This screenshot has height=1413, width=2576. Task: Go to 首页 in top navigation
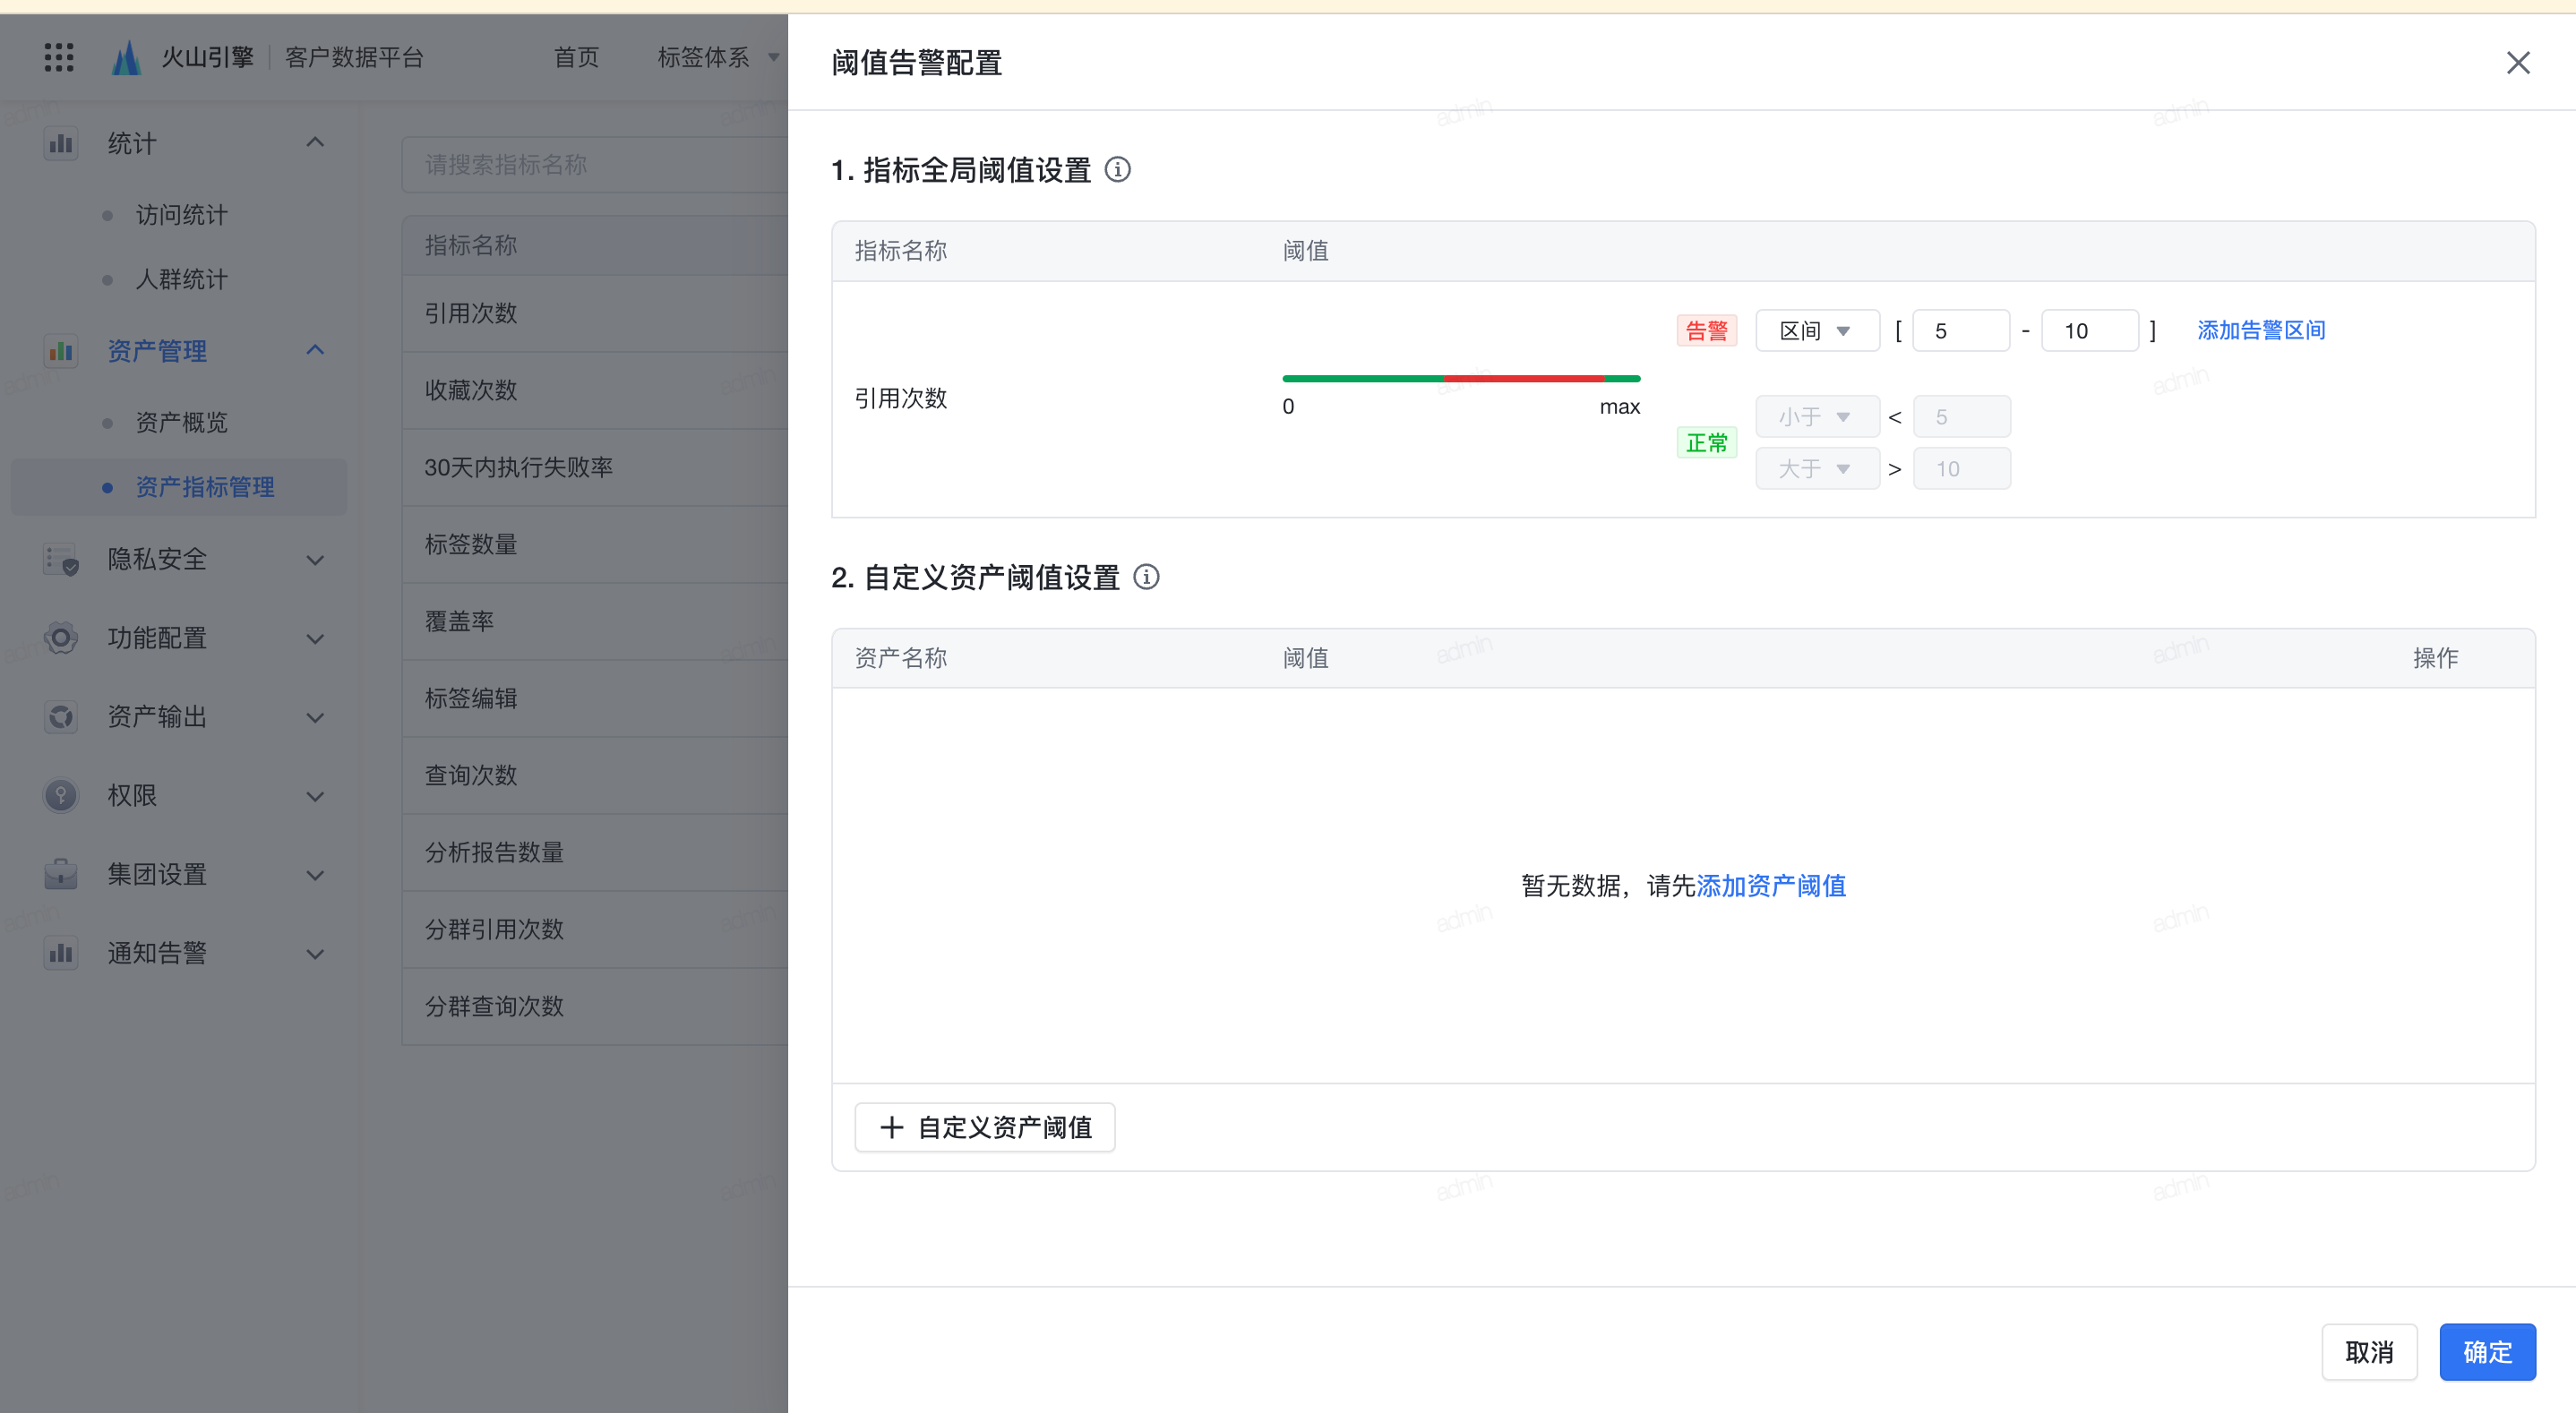point(577,58)
